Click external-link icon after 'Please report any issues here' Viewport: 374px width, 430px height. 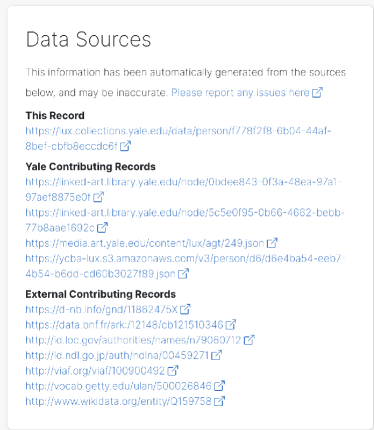[317, 92]
